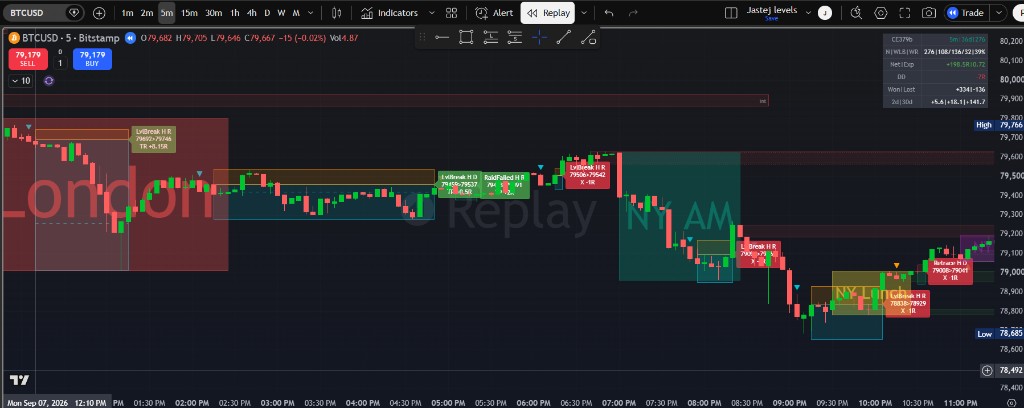The width and height of the screenshot is (1024, 408).
Task: Click the blue 79,179 BUY button
Action: 92,59
